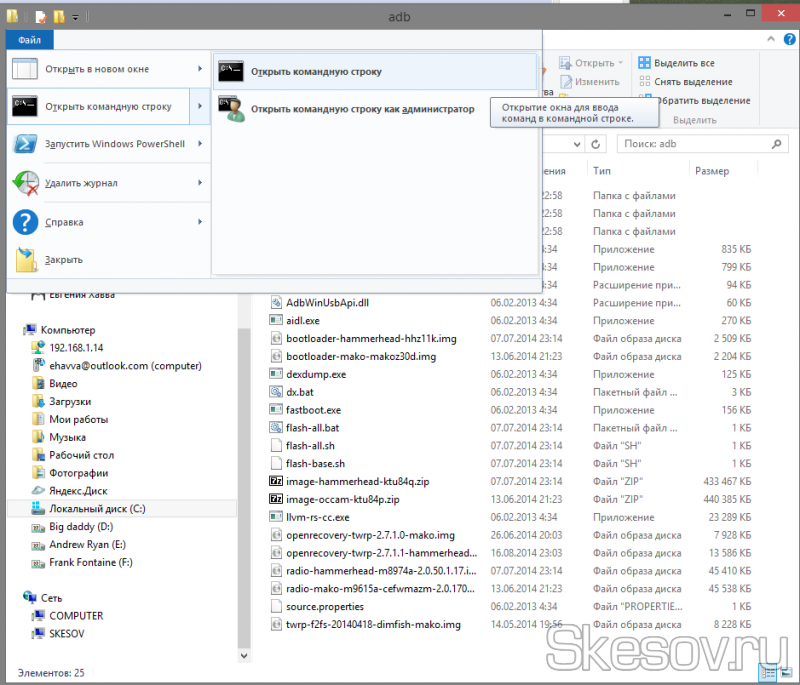This screenshot has width=800, height=685.
Task: Open the Файл ribbon tab
Action: (x=29, y=41)
